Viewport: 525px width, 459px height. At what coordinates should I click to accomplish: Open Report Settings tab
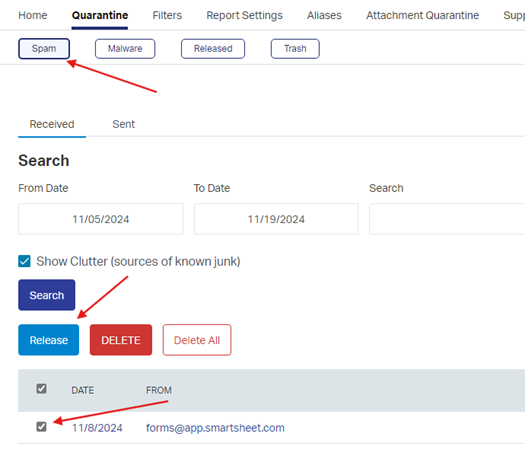pos(244,15)
